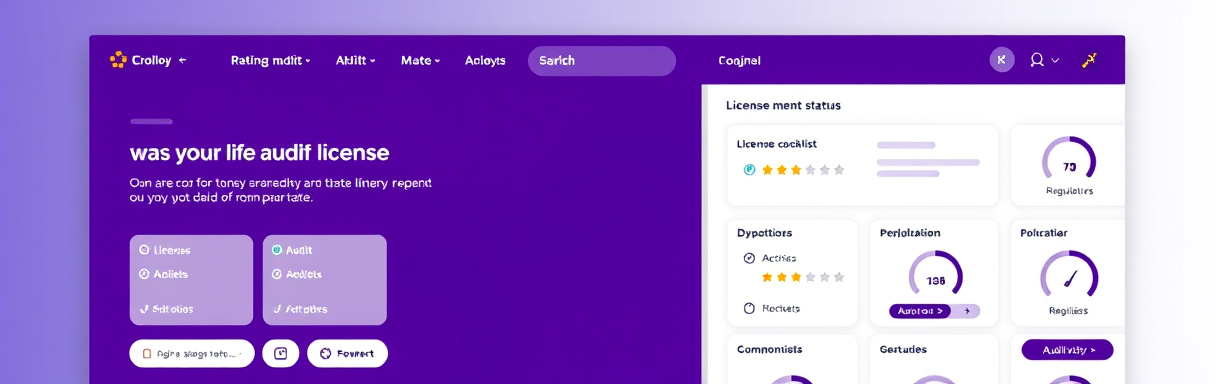
Task: Toggle the checkmark row in Audit card
Action: [299, 309]
